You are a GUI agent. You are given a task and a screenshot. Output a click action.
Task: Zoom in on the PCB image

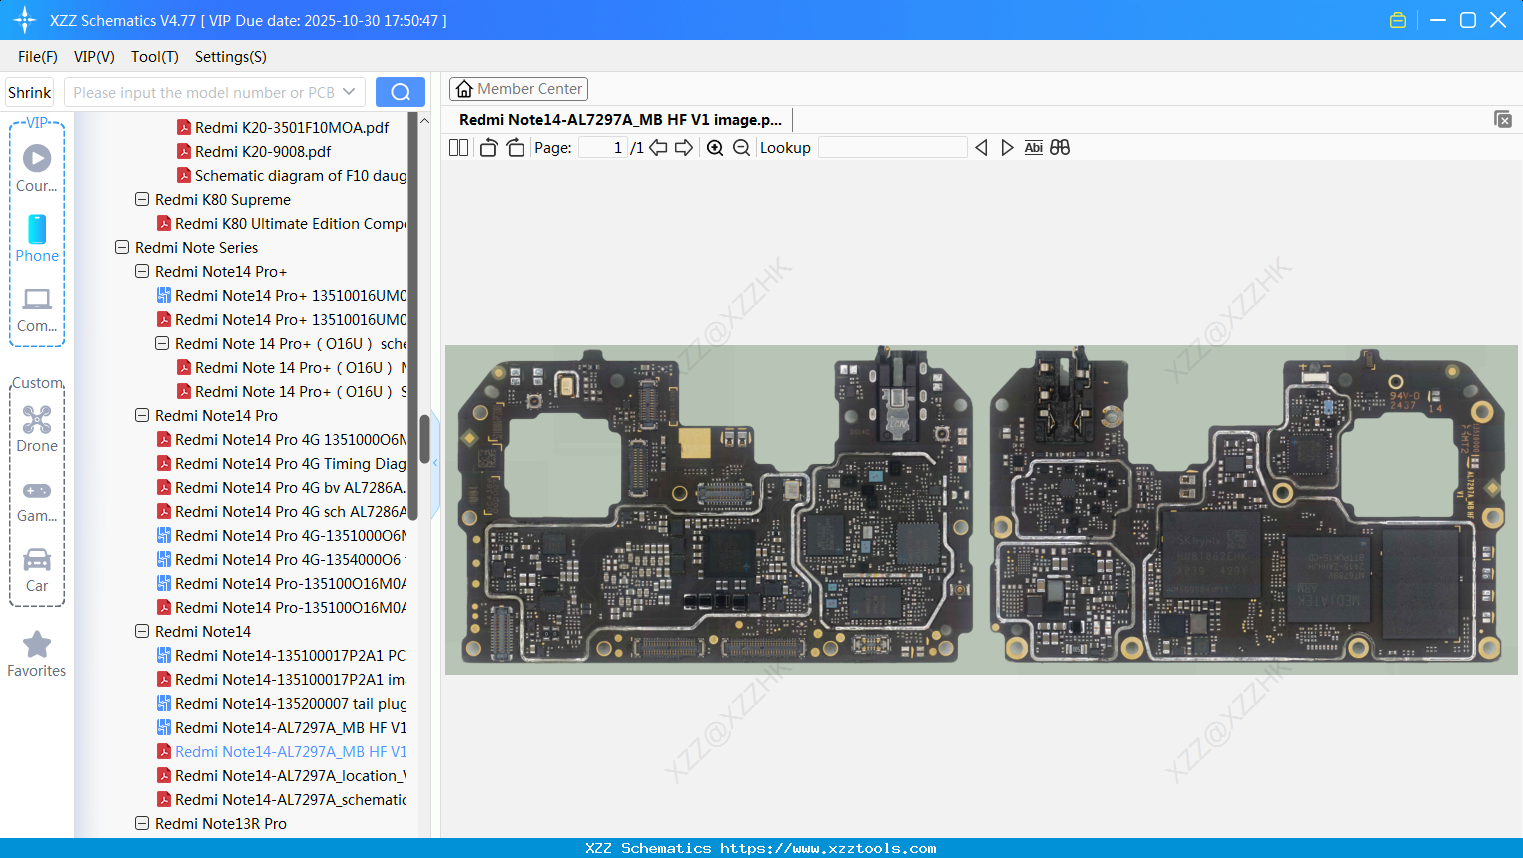pos(715,147)
